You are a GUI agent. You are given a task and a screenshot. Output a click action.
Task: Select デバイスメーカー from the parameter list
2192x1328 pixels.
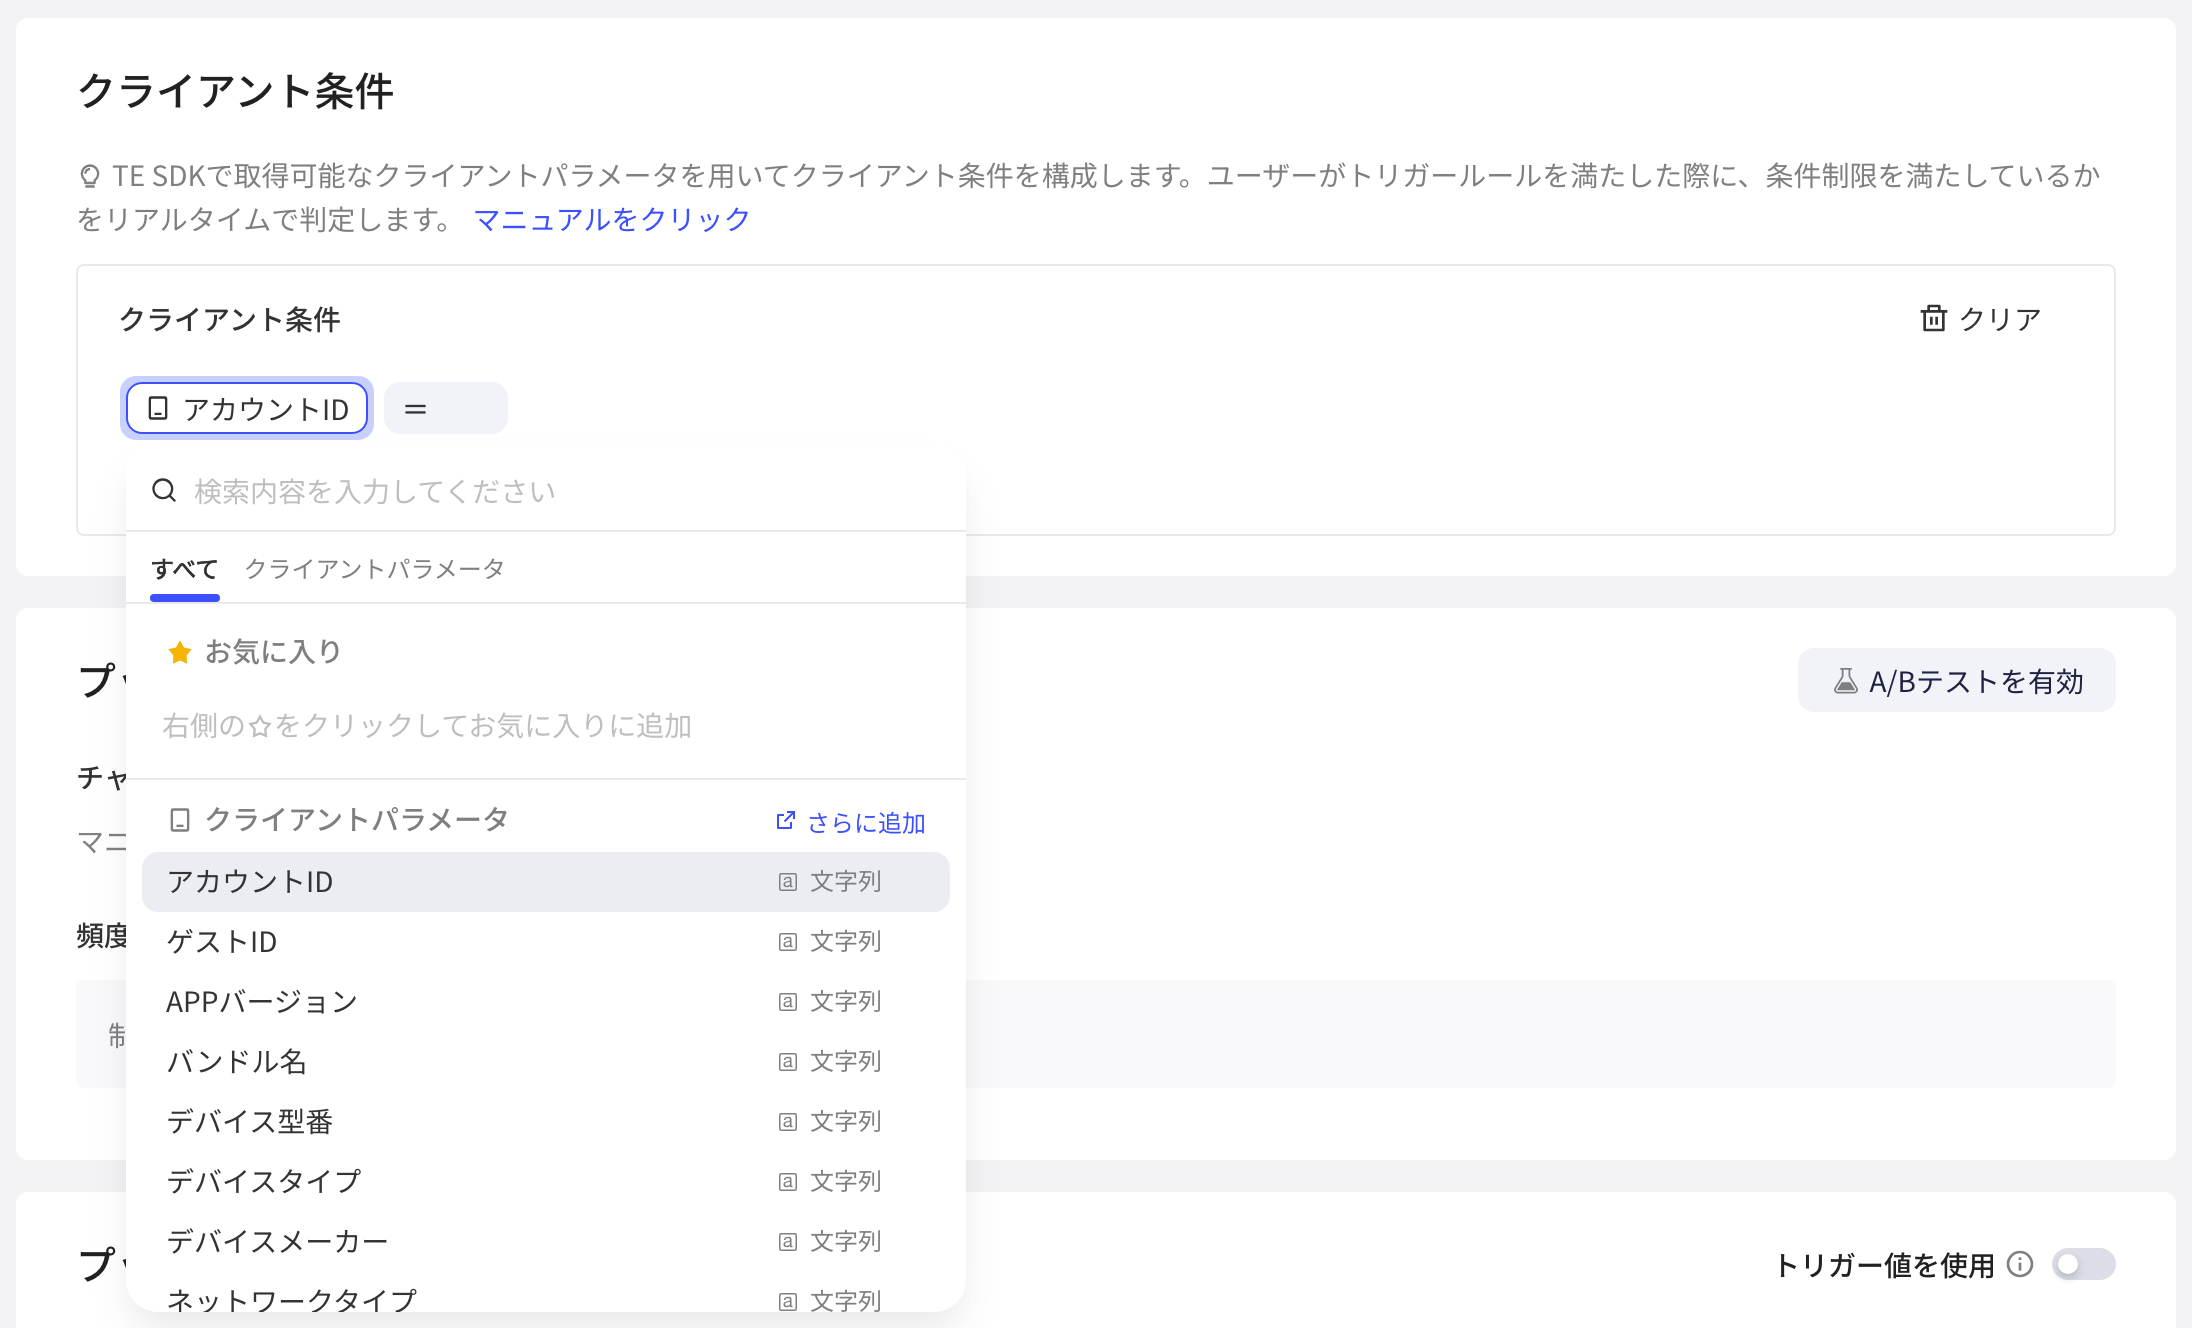[546, 1242]
